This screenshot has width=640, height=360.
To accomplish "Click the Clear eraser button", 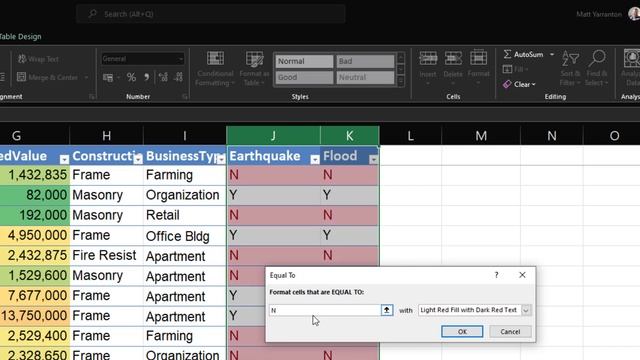I will pyautogui.click(x=520, y=84).
